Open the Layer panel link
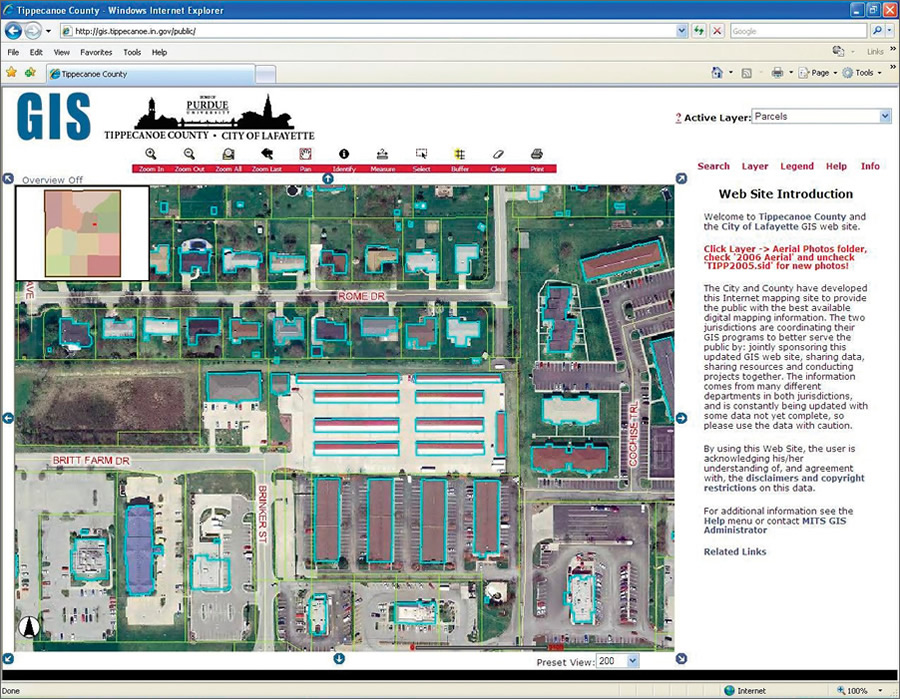Image resolution: width=900 pixels, height=699 pixels. click(x=755, y=166)
